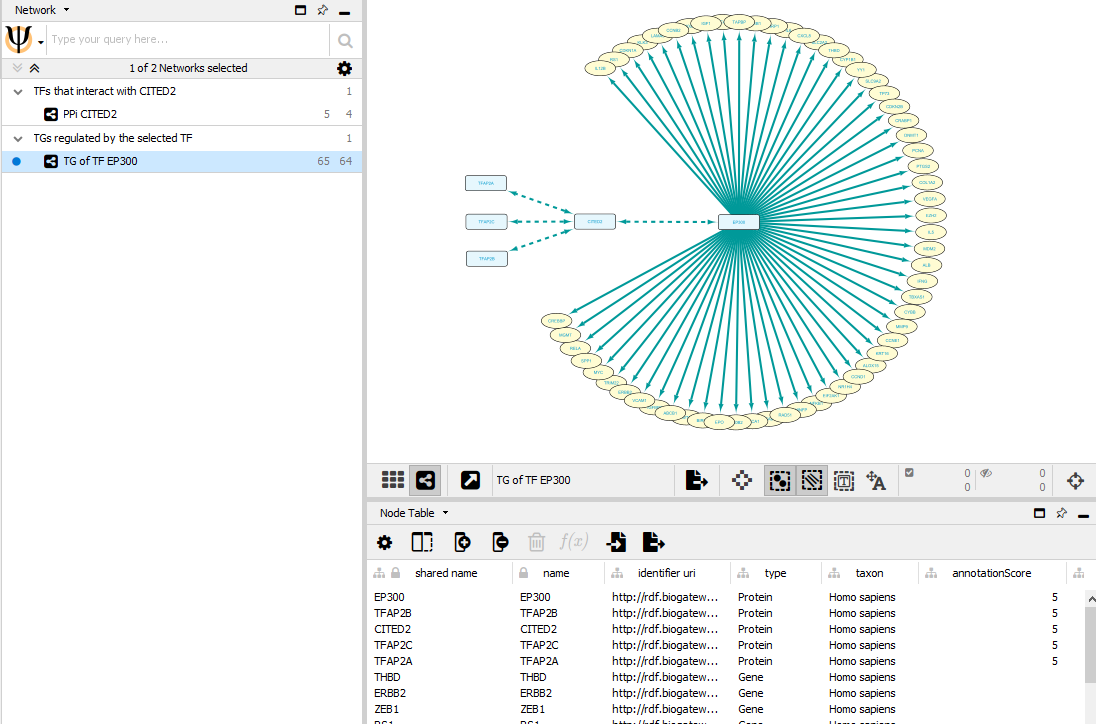Select the TFAP2B shared name cell
1096x724 pixels.
(393, 613)
